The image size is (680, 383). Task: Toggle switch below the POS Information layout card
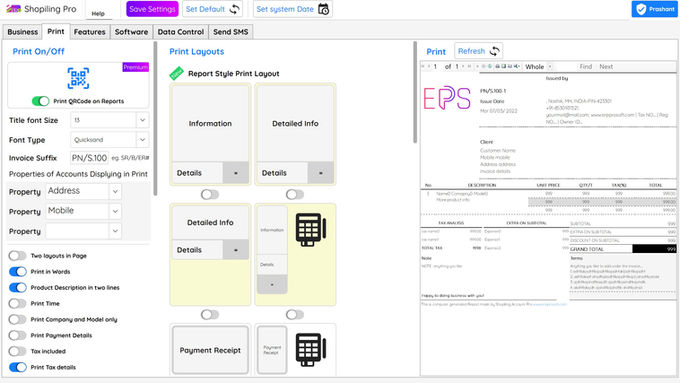pyautogui.click(x=295, y=314)
